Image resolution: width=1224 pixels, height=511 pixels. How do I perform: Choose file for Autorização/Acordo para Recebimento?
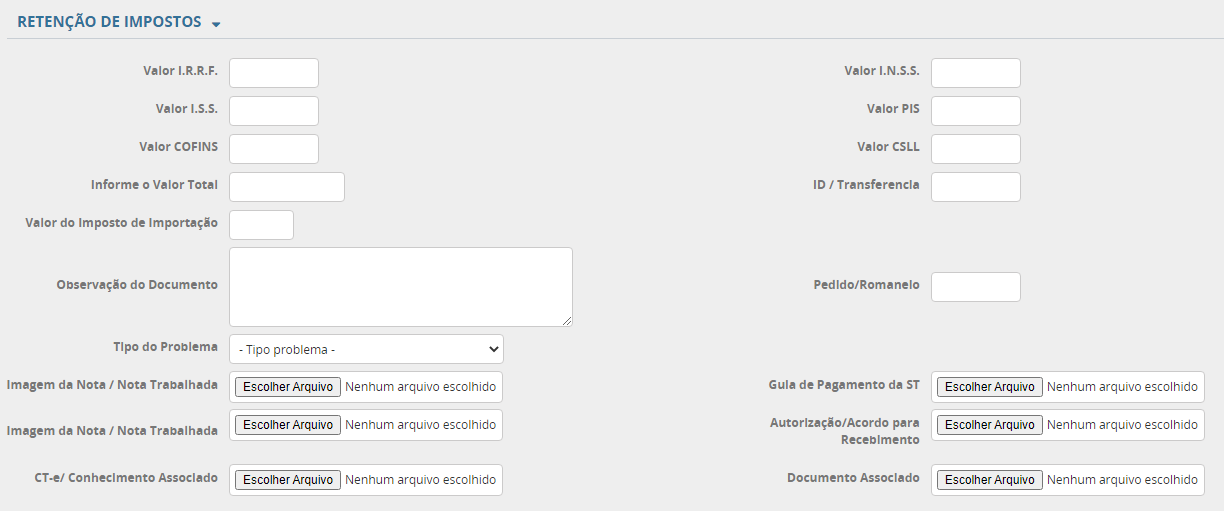(x=989, y=425)
